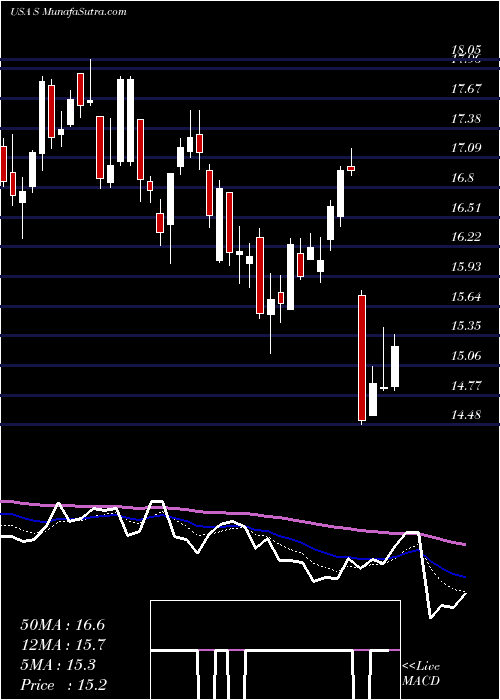Image resolution: width=500 pixels, height=700 pixels.
Task: Click the 18.05 price axis label
Action: tap(466, 50)
